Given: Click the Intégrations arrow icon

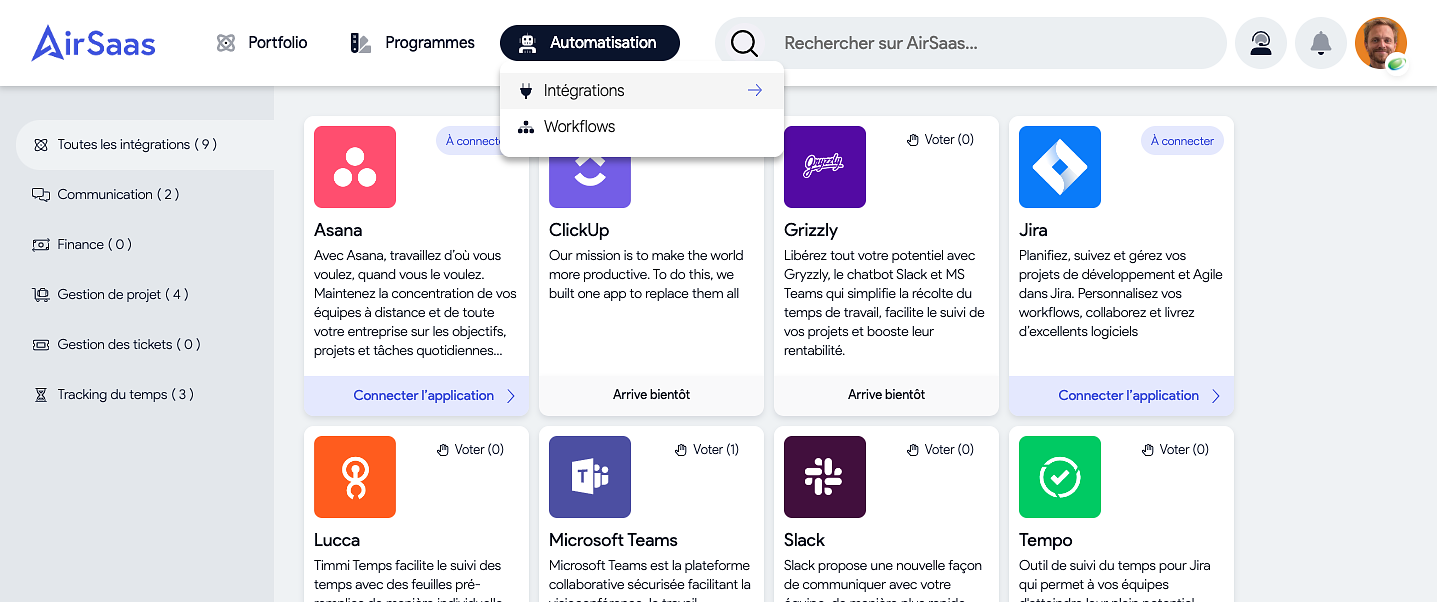Looking at the screenshot, I should coord(755,90).
